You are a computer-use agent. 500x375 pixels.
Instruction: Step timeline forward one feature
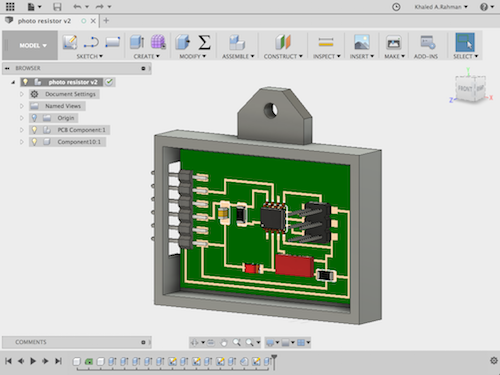pyautogui.click(x=45, y=361)
